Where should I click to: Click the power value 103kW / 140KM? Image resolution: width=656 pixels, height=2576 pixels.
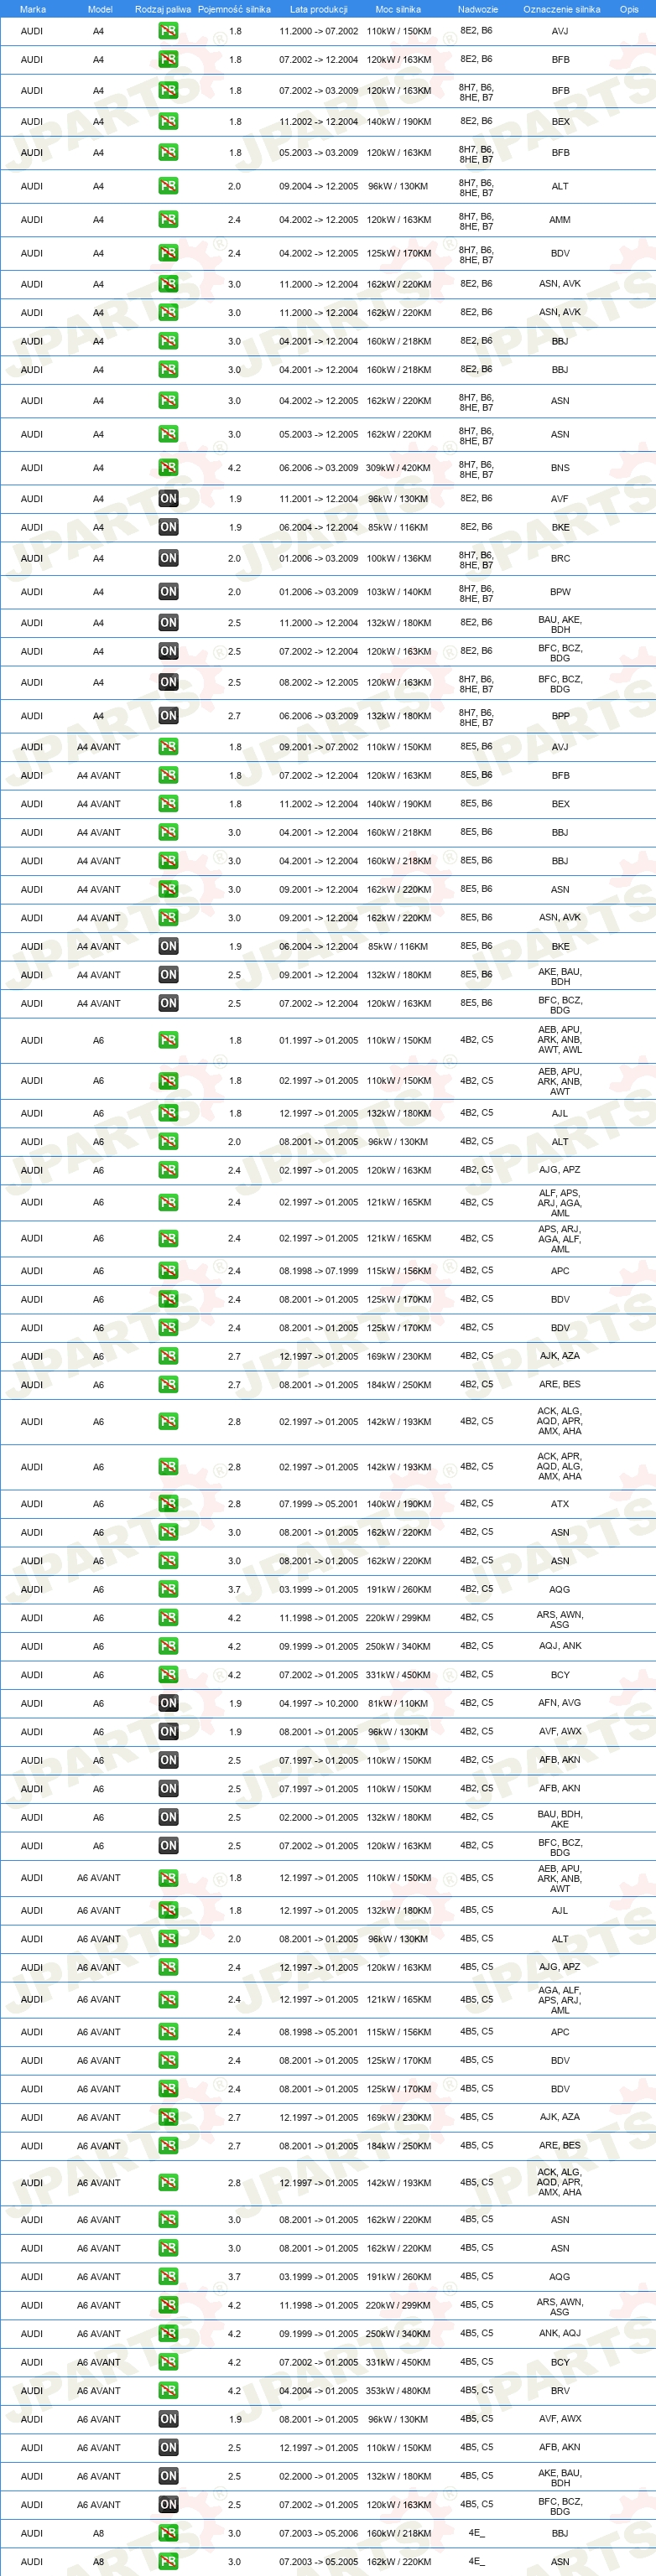click(398, 591)
